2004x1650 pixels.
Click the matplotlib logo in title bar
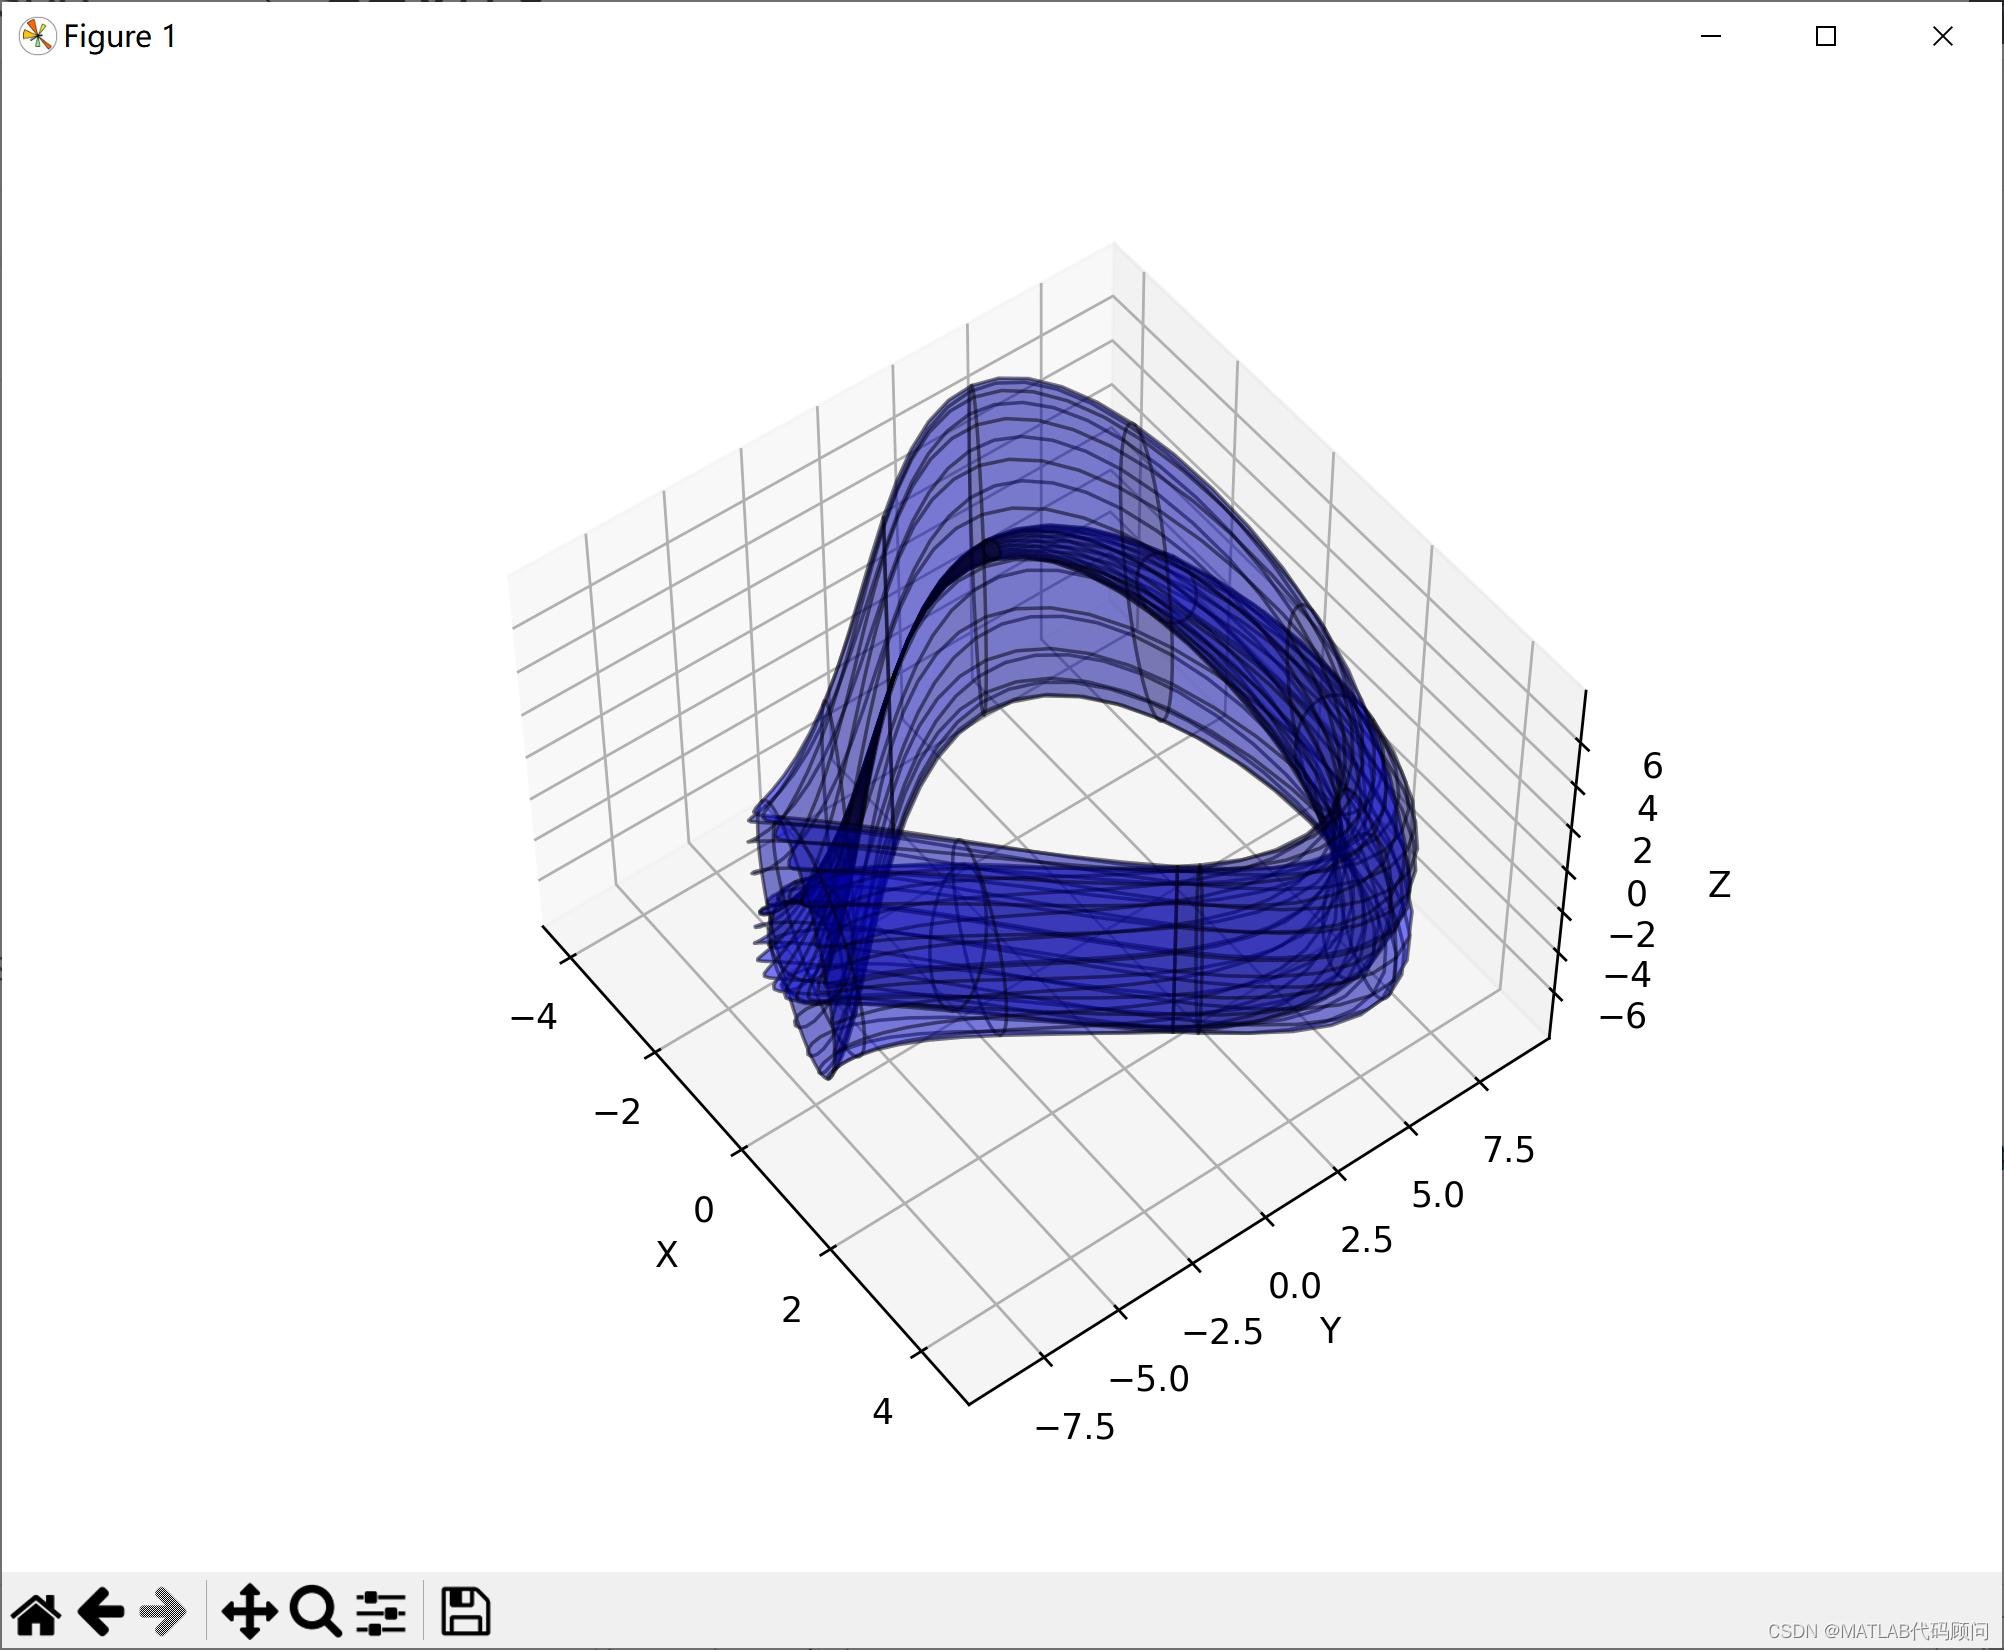point(37,36)
